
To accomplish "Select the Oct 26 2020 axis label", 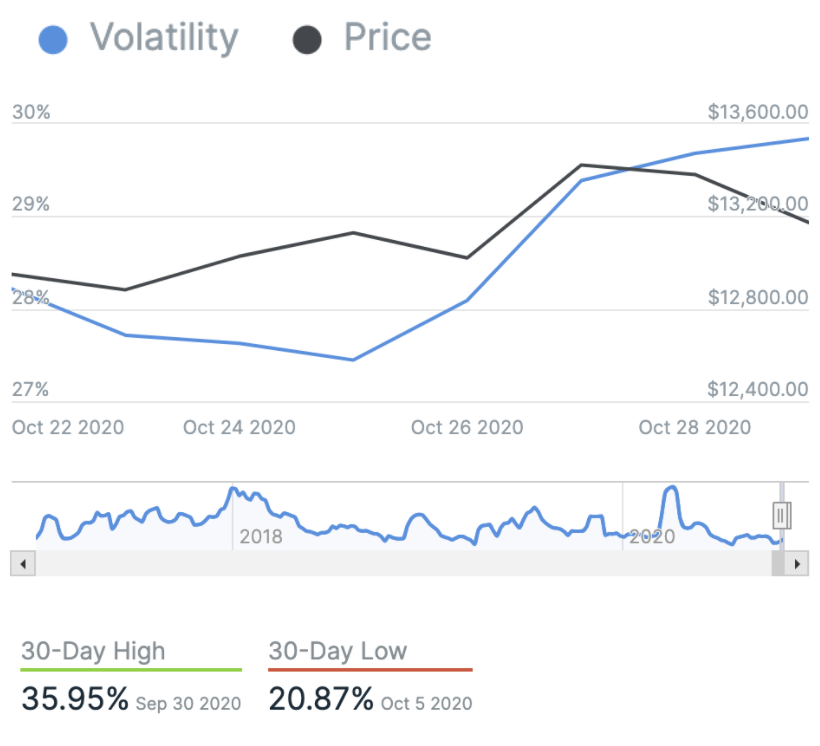I will (467, 428).
